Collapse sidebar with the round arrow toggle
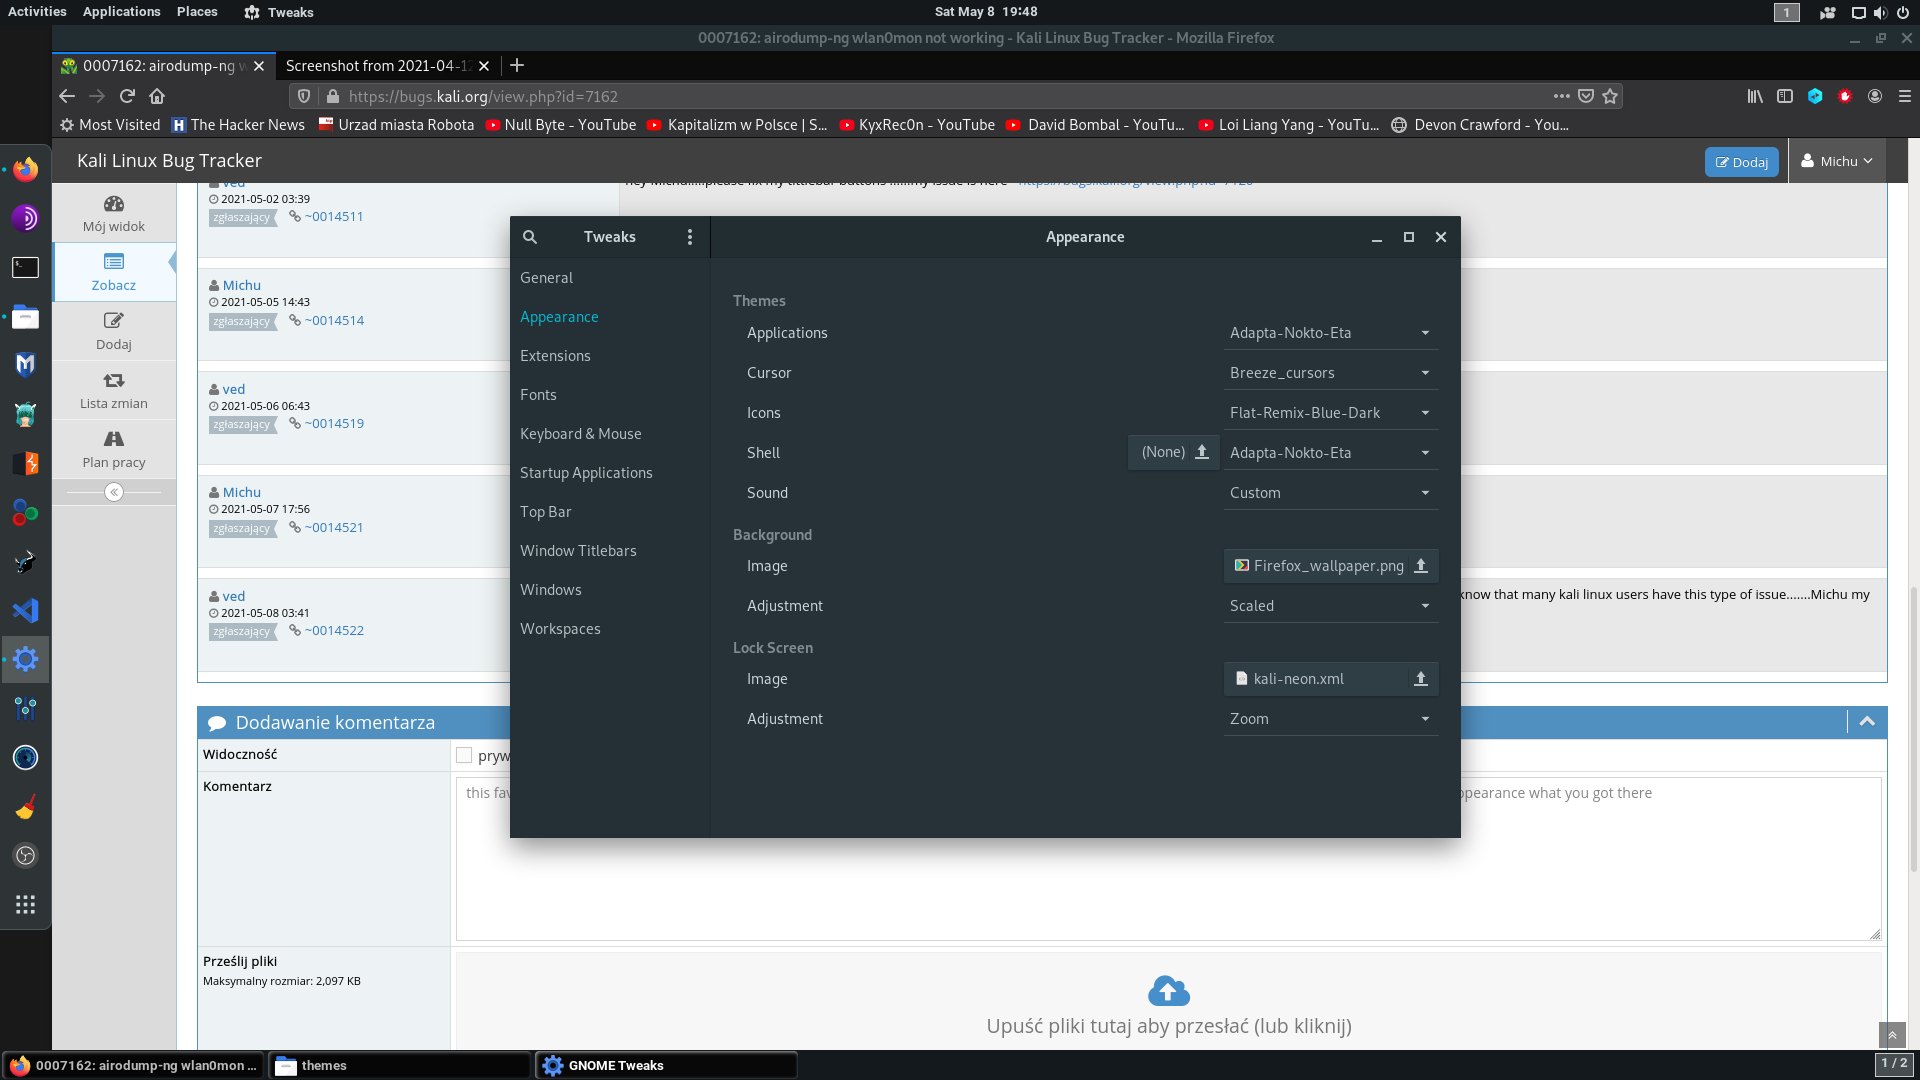The width and height of the screenshot is (1920, 1080). (114, 492)
